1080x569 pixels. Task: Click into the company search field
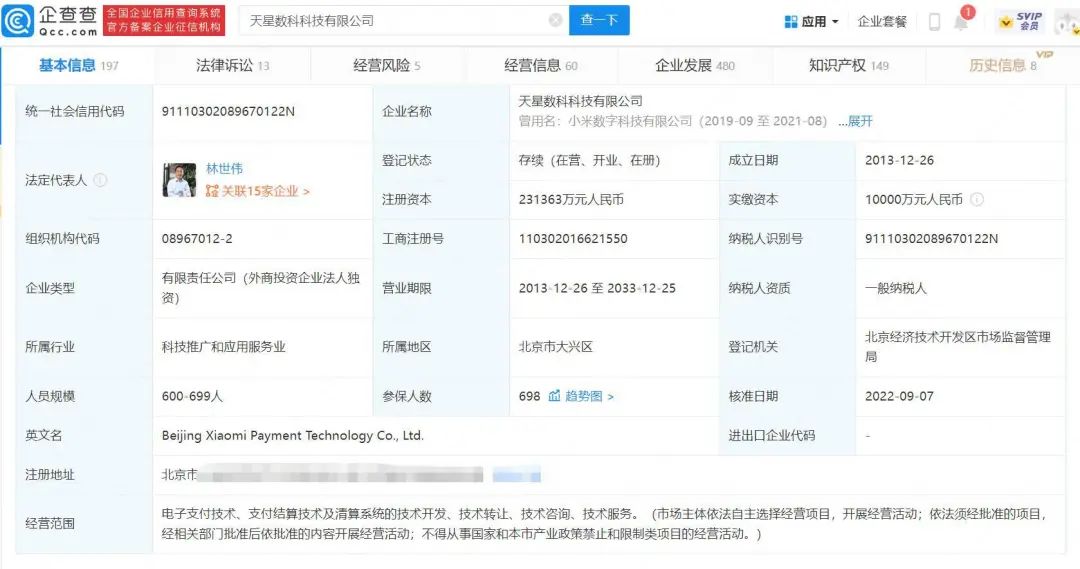(395, 20)
